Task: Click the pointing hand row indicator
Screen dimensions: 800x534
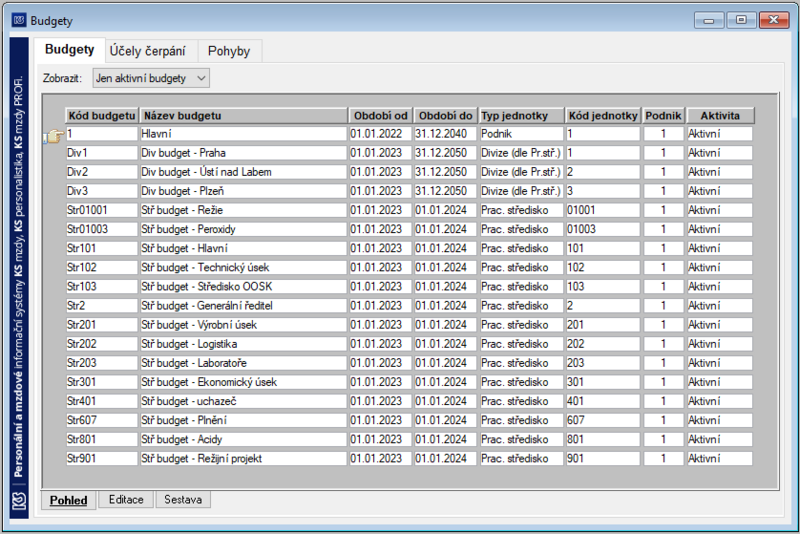Action: tap(54, 136)
